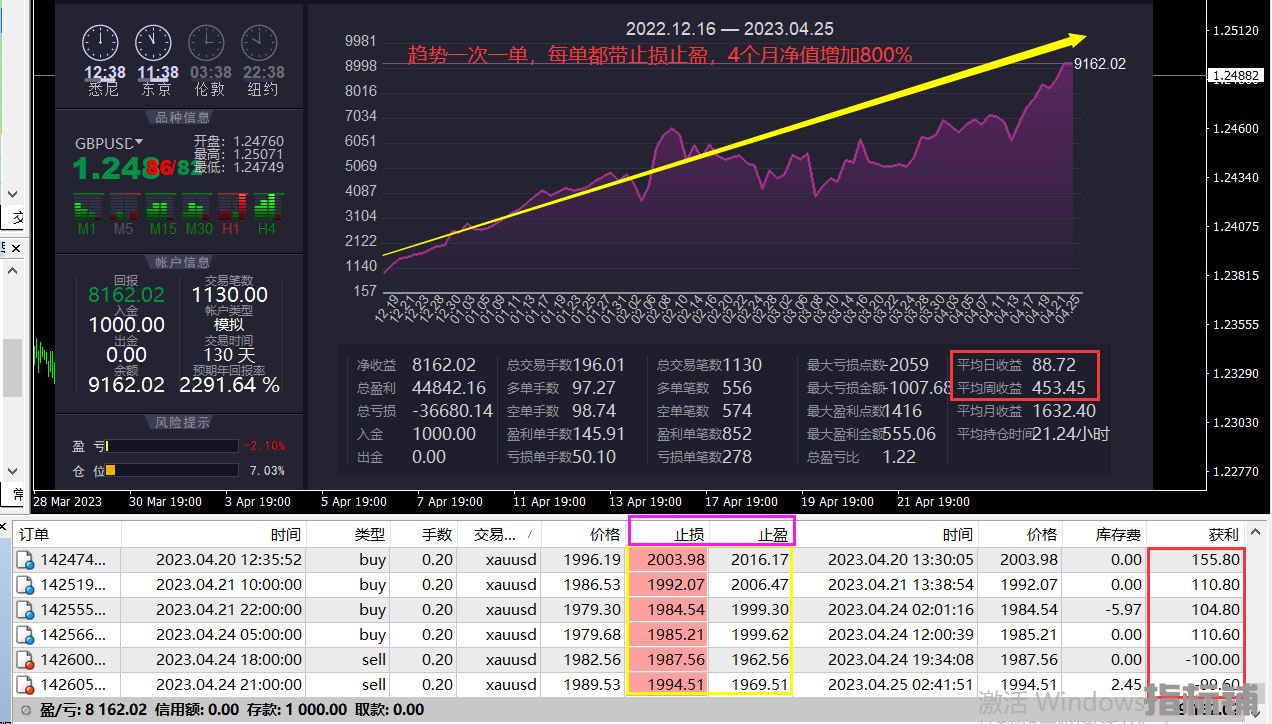
Task: Click stop loss value 1987.56
Action: pos(676,660)
